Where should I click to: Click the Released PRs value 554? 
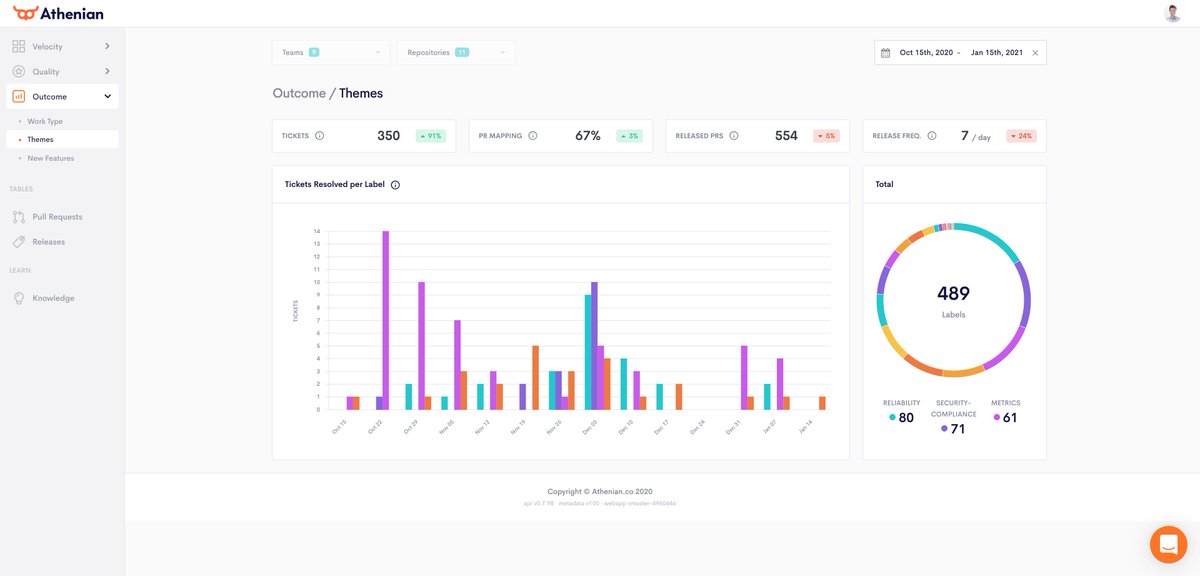click(x=786, y=136)
